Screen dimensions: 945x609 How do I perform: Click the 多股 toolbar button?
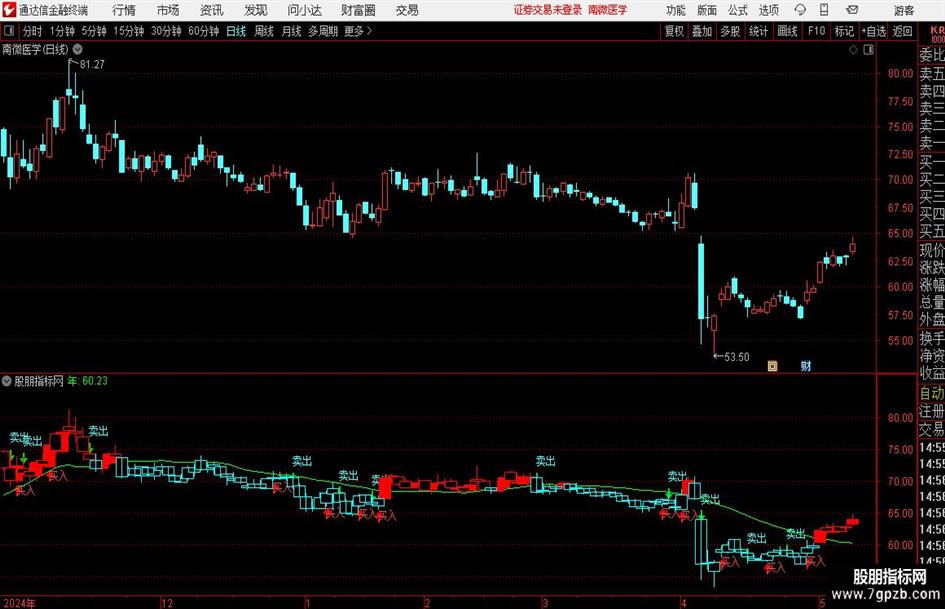[730, 31]
